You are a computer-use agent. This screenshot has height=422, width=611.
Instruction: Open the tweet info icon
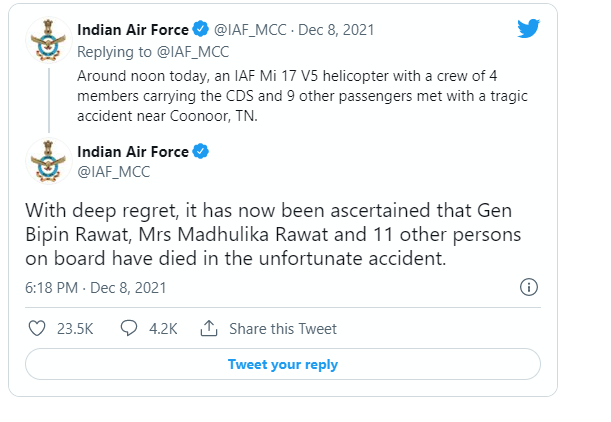pos(530,287)
